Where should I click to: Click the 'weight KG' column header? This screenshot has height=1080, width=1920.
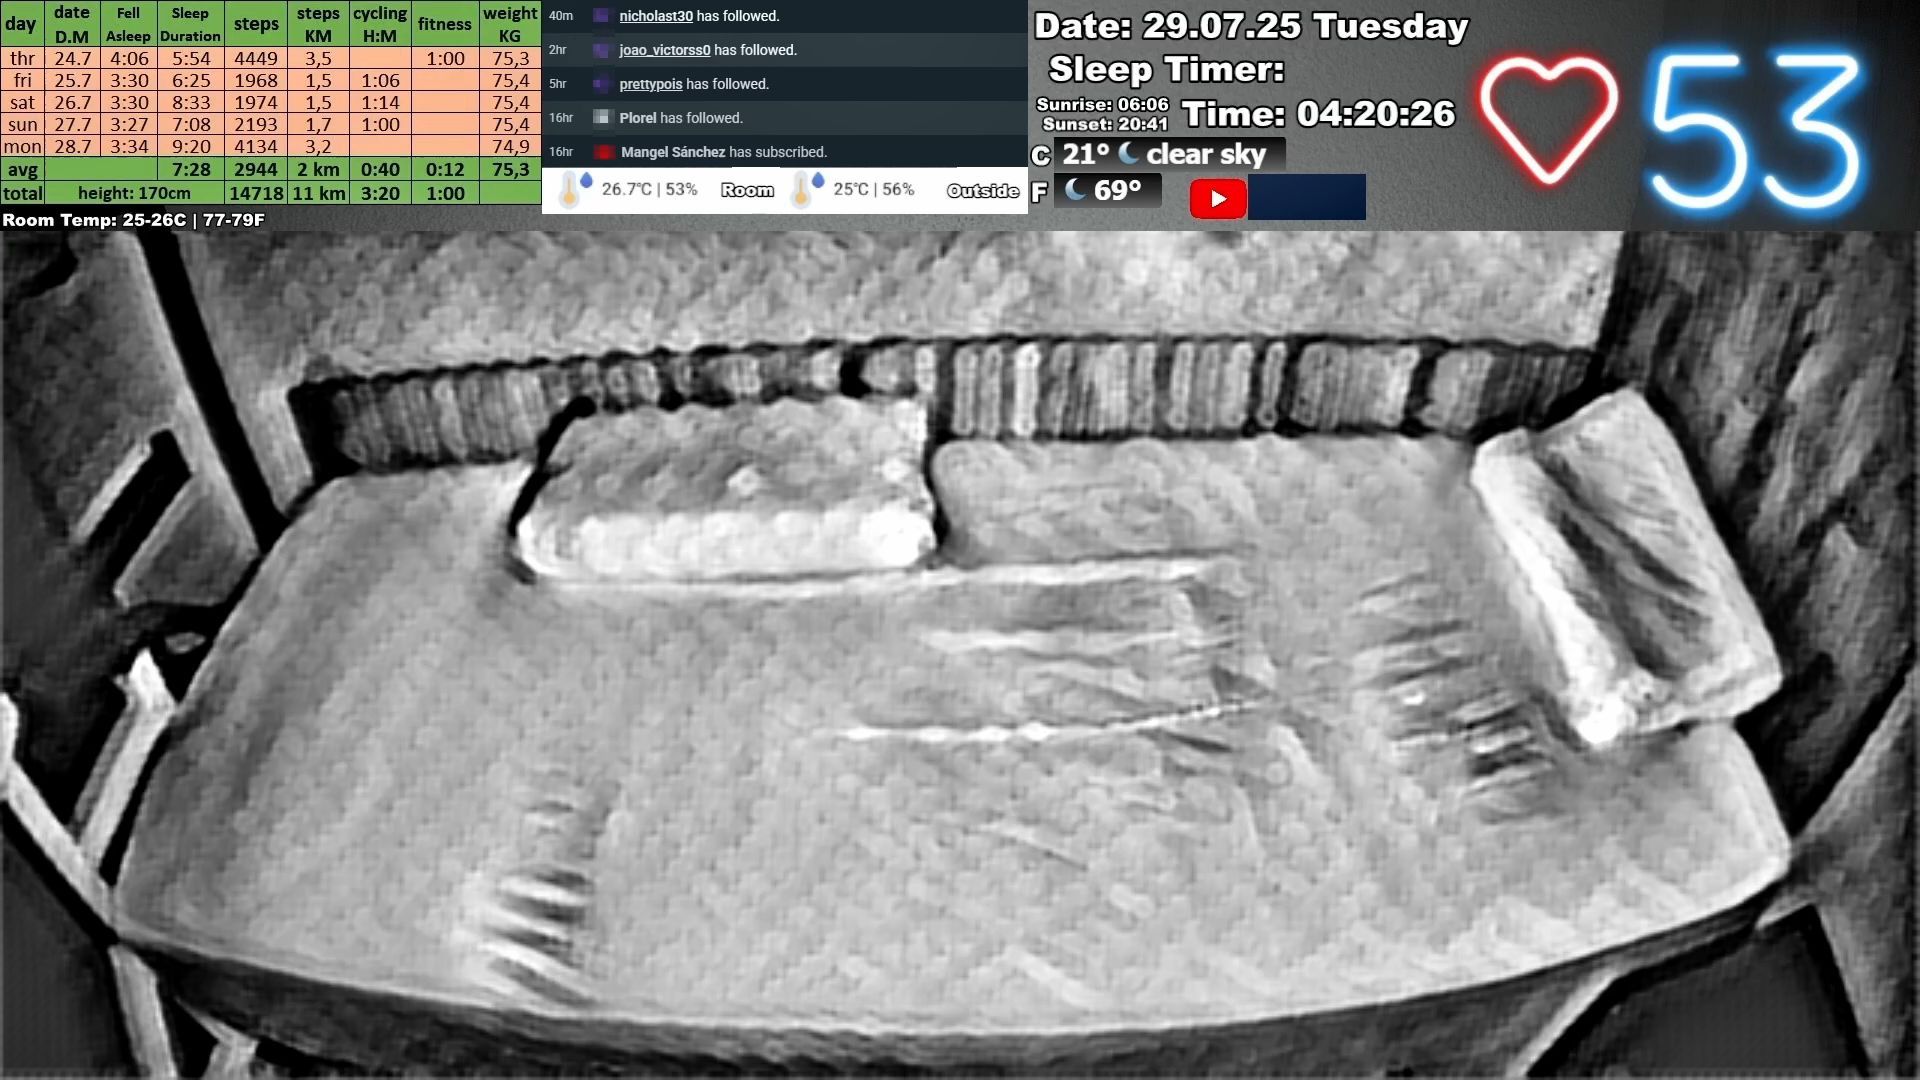tap(510, 24)
